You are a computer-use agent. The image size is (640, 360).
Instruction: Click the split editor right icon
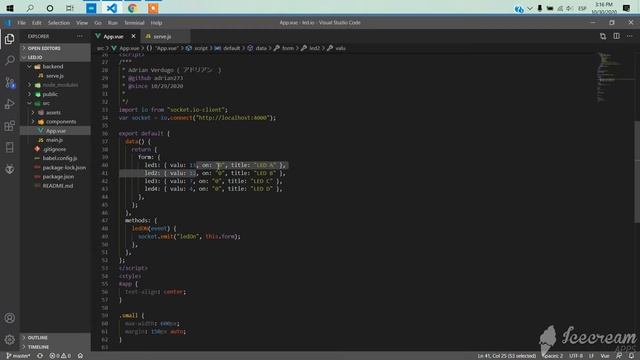616,36
